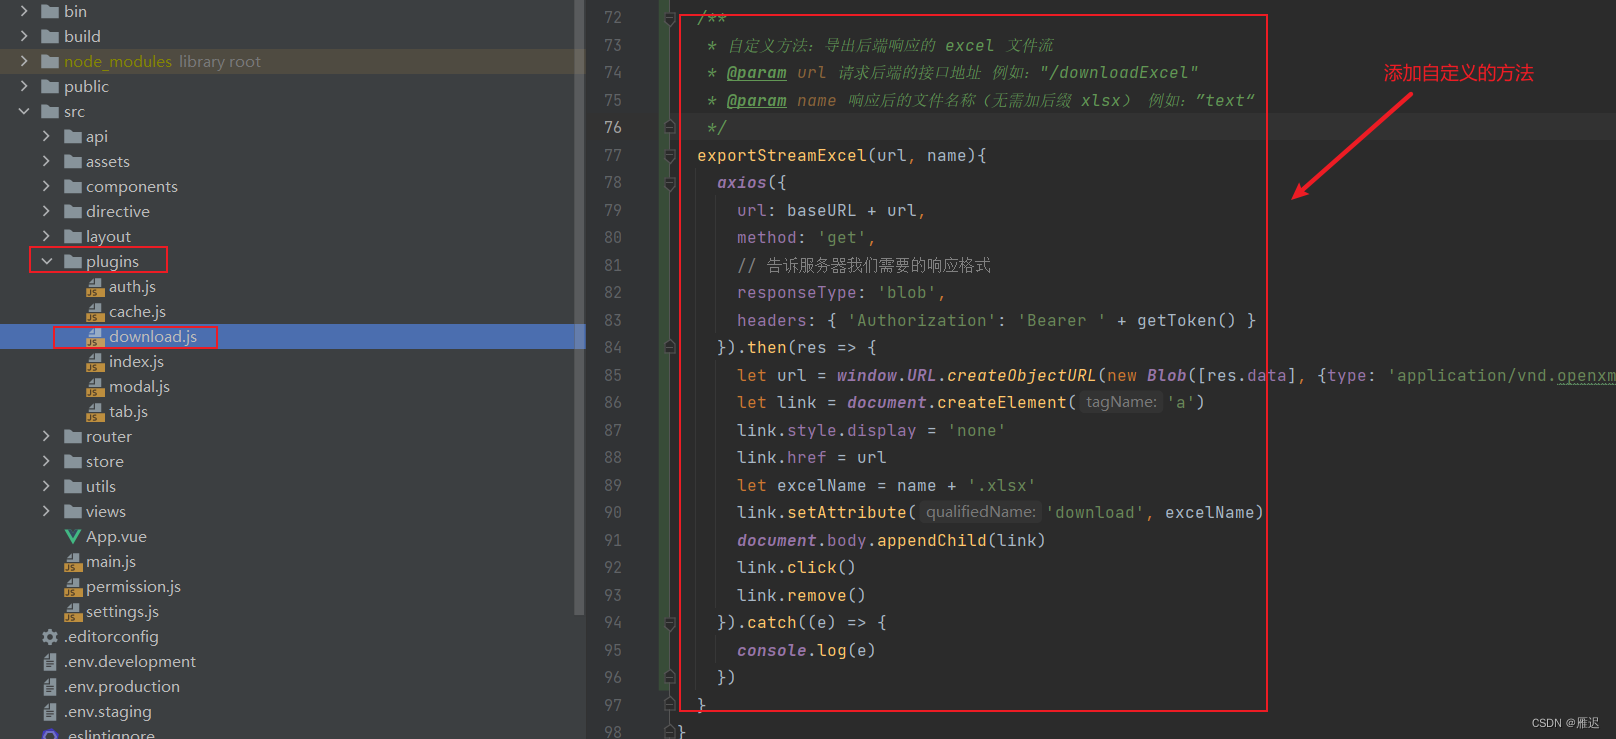Fold exportStreamExcel method at line 77
Viewport: 1616px width, 739px height.
pos(670,155)
